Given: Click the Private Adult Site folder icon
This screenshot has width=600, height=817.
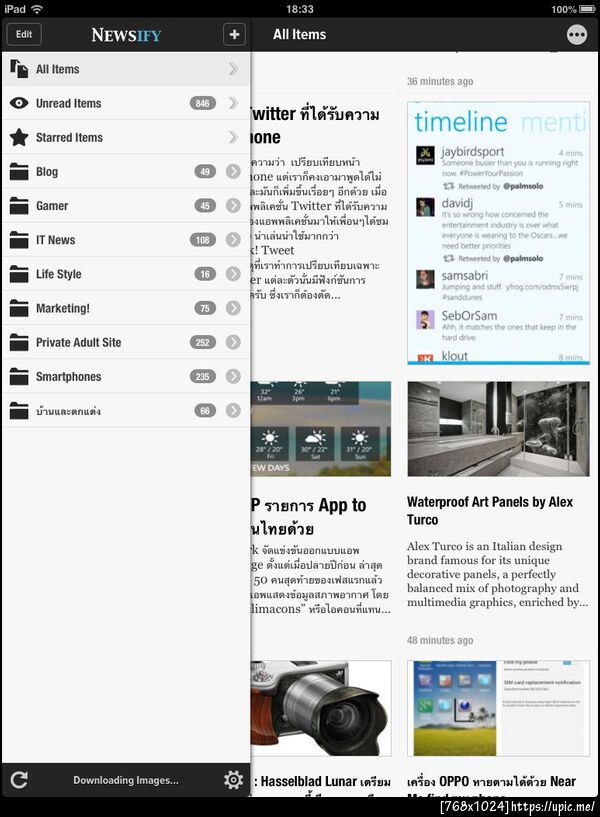Looking at the screenshot, I should click(19, 342).
